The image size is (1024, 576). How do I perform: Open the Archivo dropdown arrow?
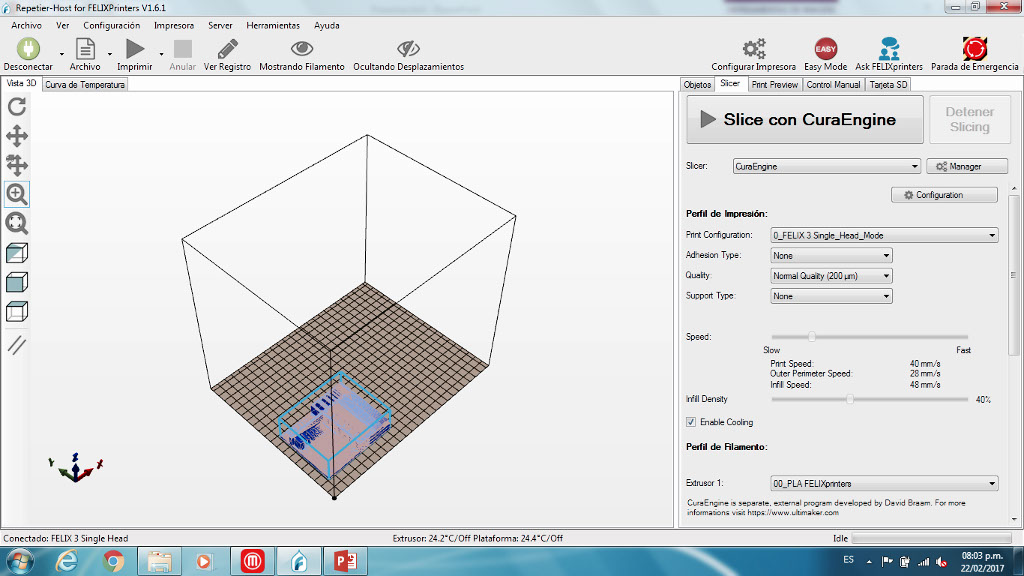coord(110,54)
